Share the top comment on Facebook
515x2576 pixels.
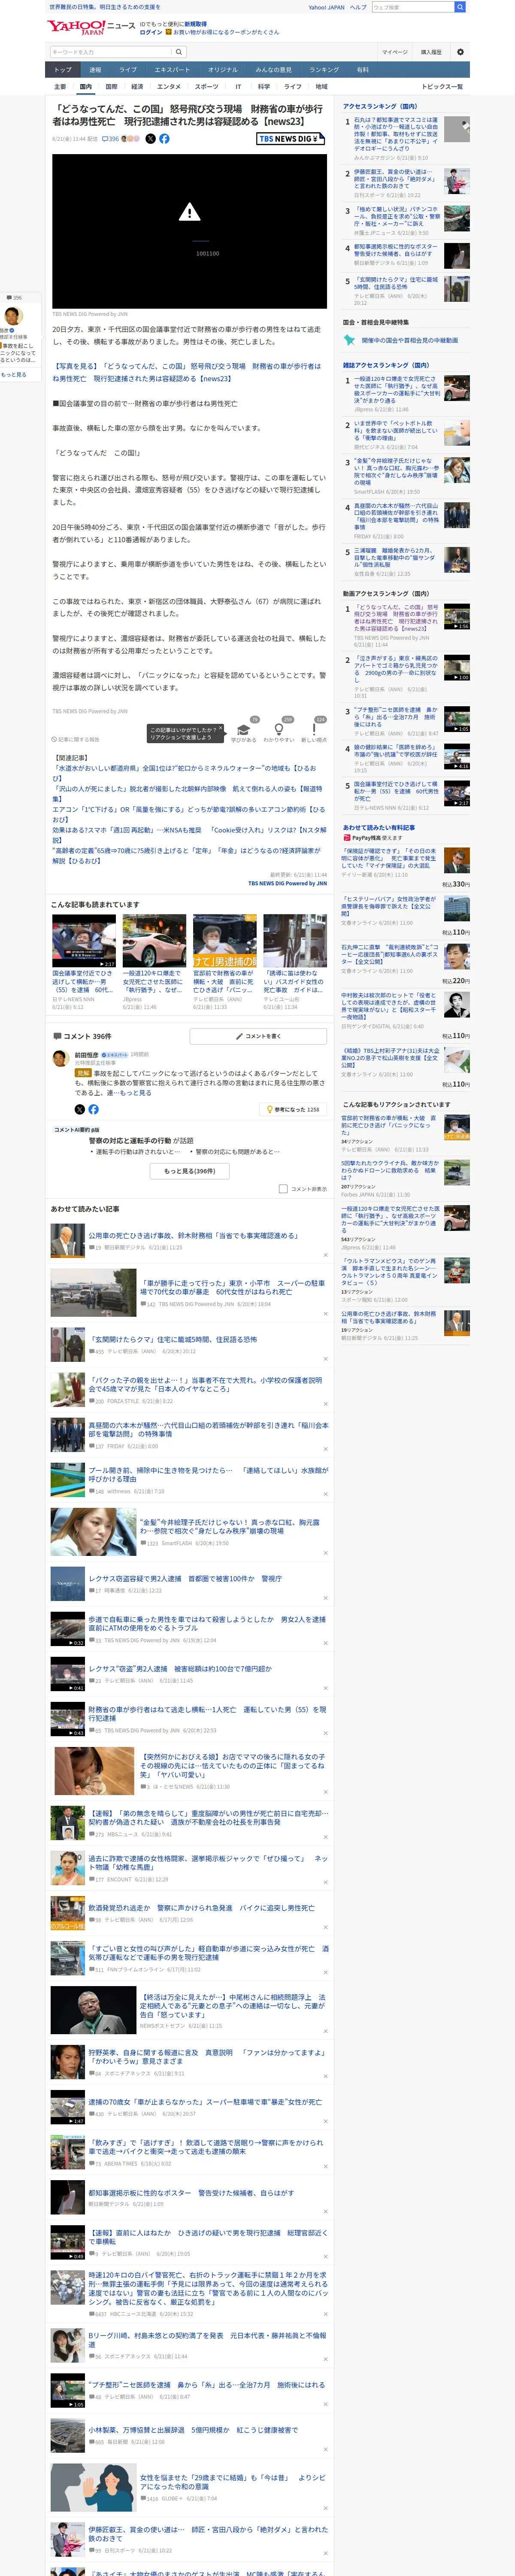click(93, 1109)
